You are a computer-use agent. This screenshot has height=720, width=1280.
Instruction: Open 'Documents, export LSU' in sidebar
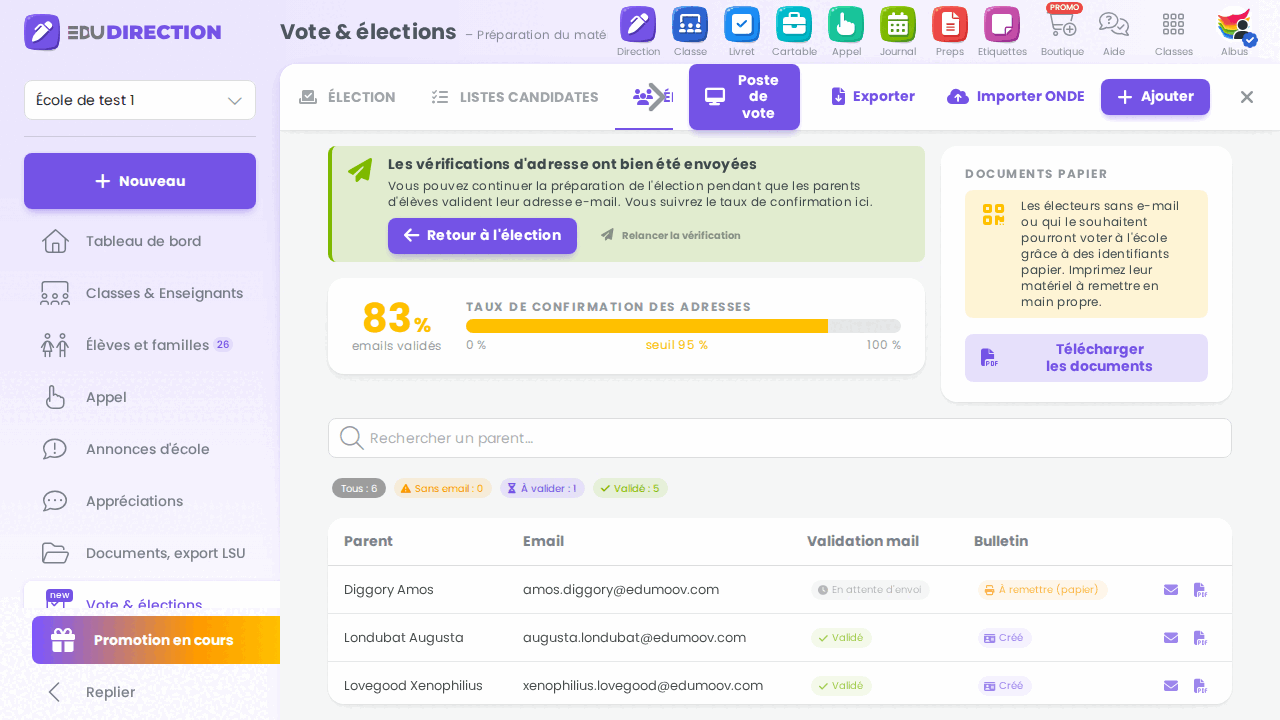(x=140, y=553)
